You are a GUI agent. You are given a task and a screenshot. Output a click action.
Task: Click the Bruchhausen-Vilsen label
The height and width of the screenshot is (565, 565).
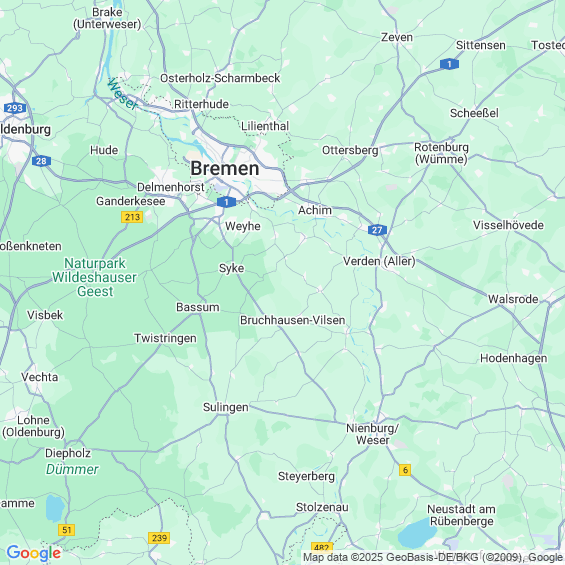point(293,320)
